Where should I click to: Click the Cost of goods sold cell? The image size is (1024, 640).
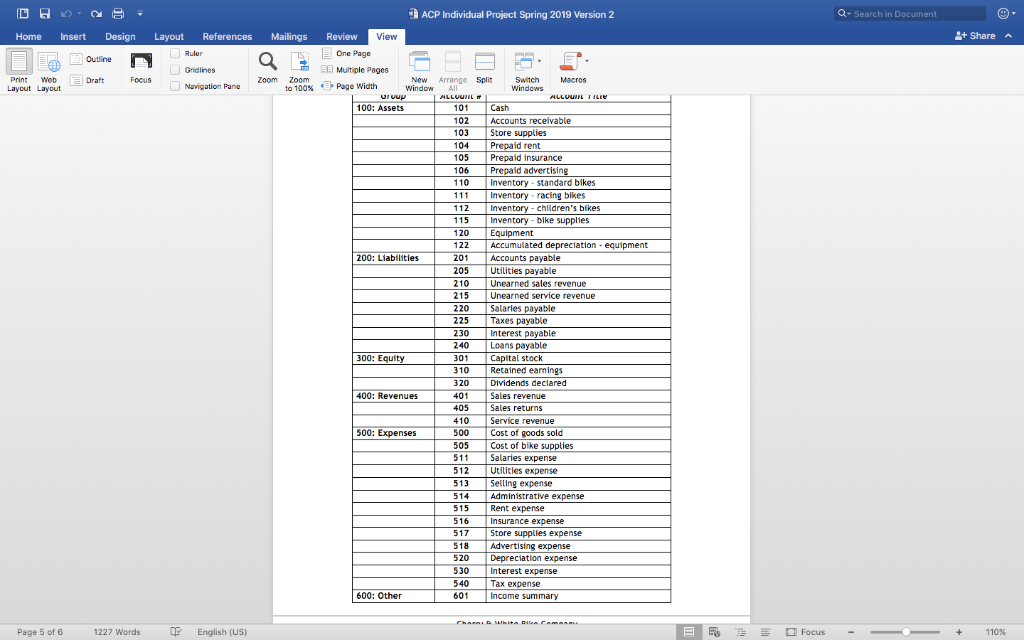[578, 433]
